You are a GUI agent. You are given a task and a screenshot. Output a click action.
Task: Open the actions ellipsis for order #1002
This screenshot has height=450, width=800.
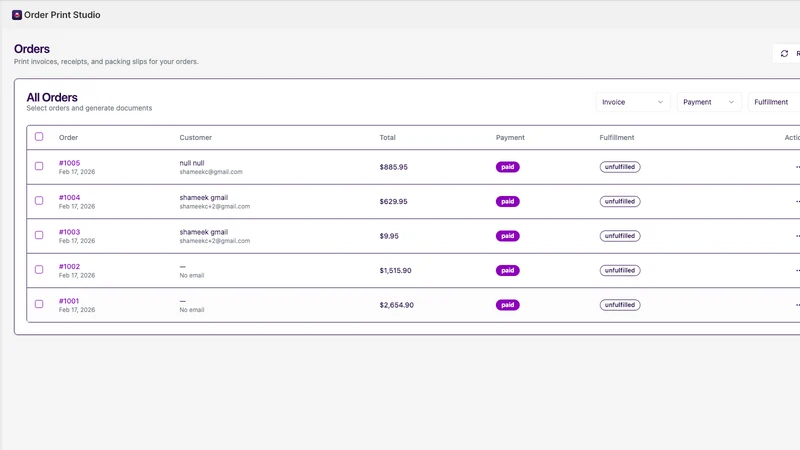click(797, 270)
